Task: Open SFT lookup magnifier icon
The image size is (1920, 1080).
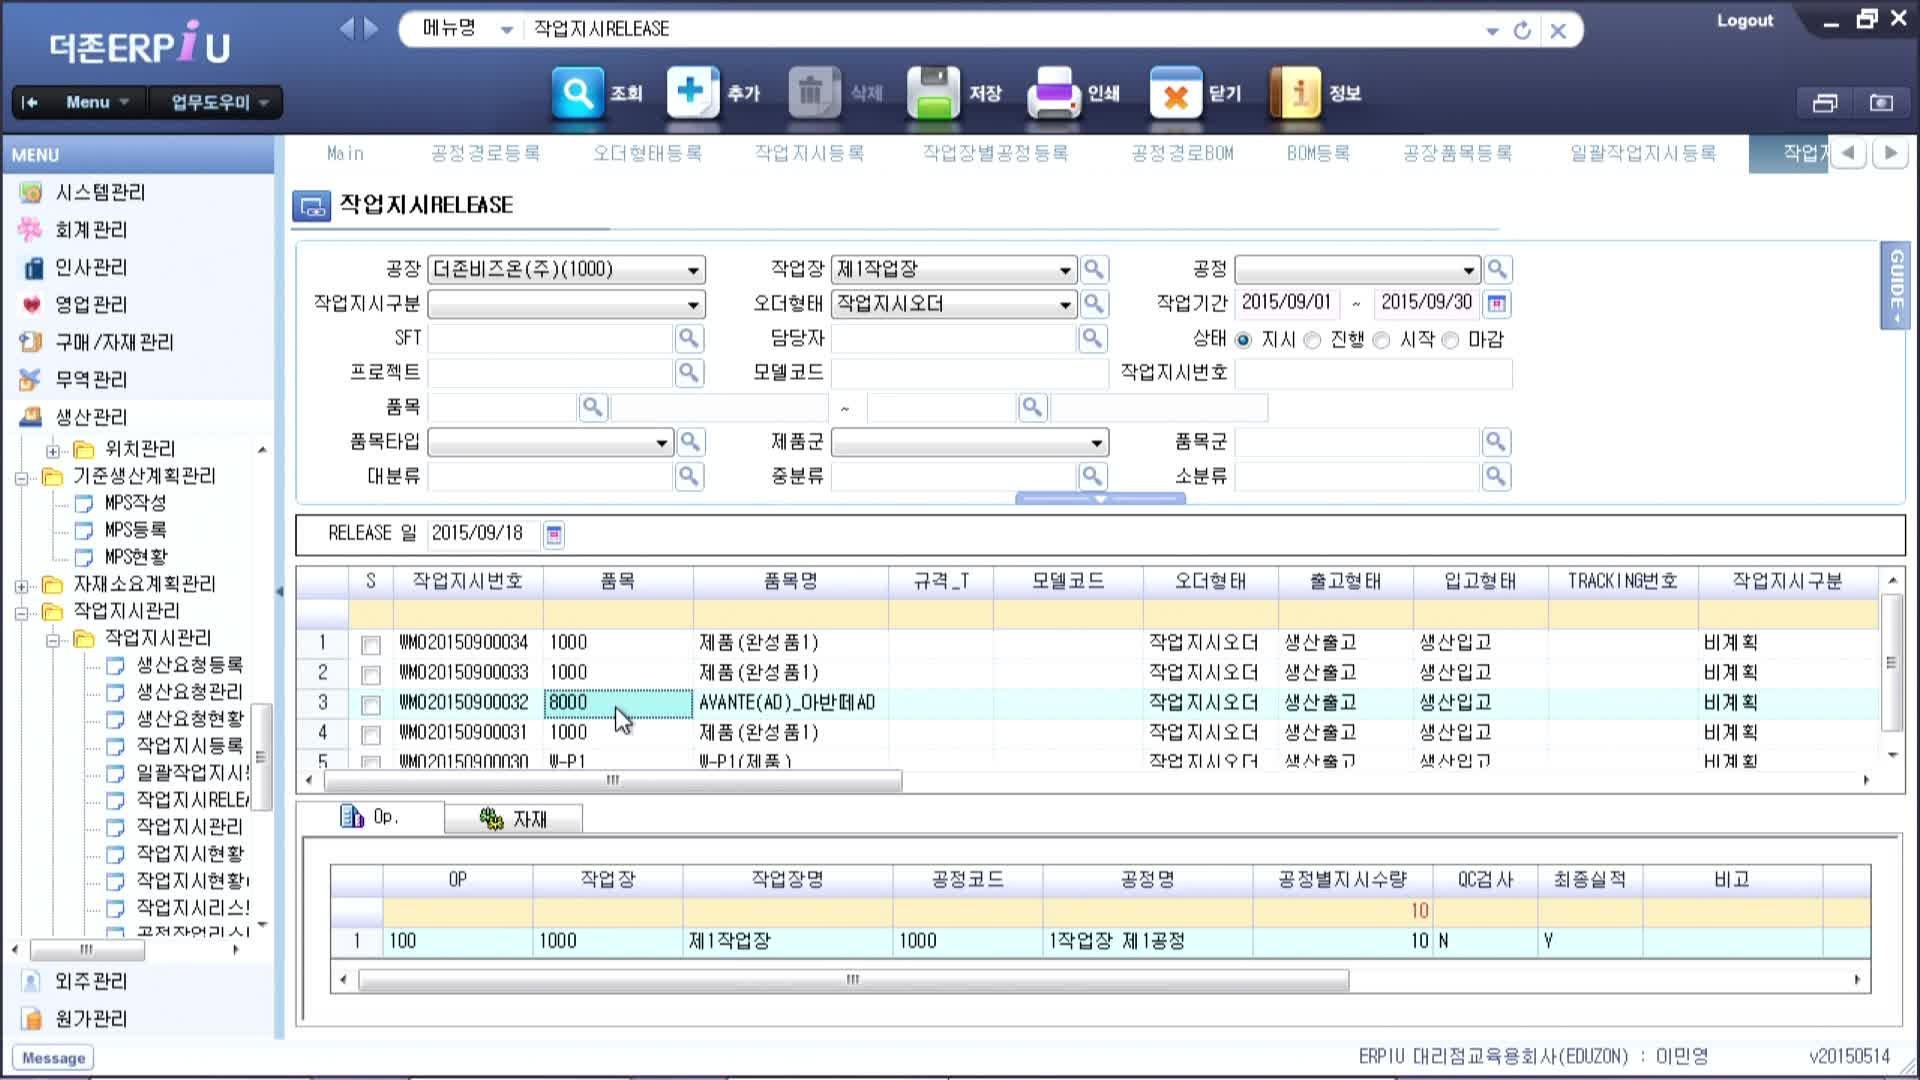Action: coord(688,338)
